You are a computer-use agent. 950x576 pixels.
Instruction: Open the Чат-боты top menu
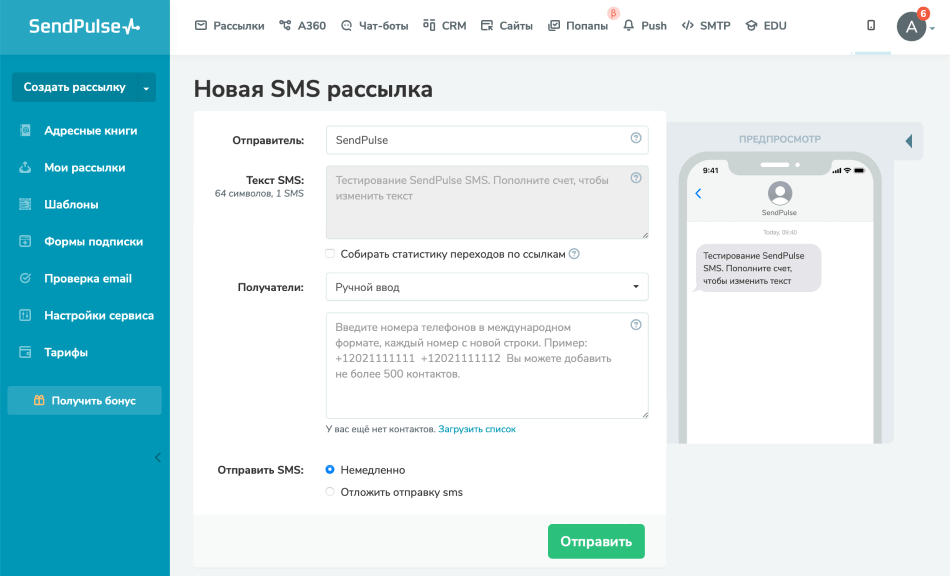click(x=374, y=25)
